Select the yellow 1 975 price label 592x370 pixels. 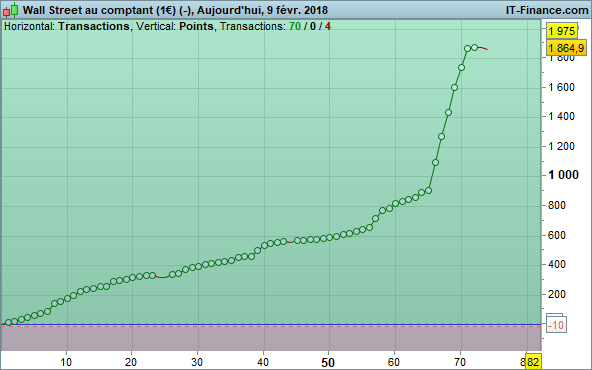(561, 31)
